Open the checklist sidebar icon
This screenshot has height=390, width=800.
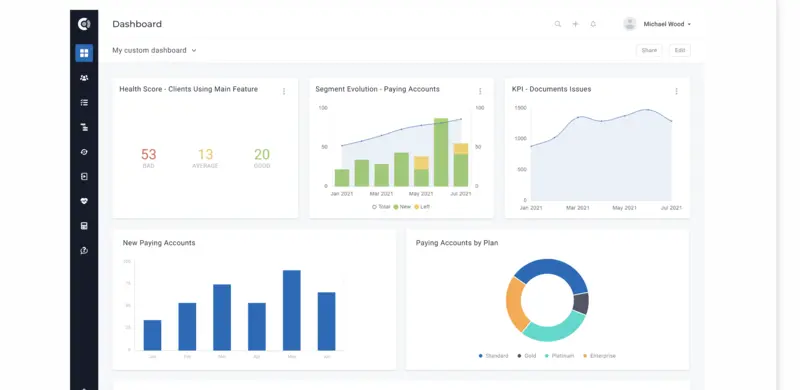pyautogui.click(x=84, y=103)
